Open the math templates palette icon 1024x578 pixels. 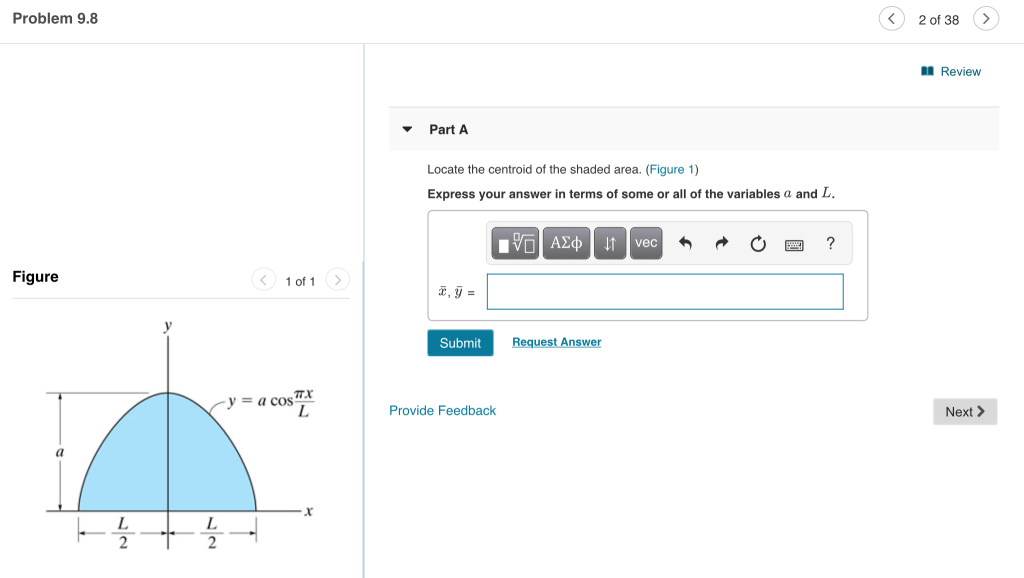(515, 242)
